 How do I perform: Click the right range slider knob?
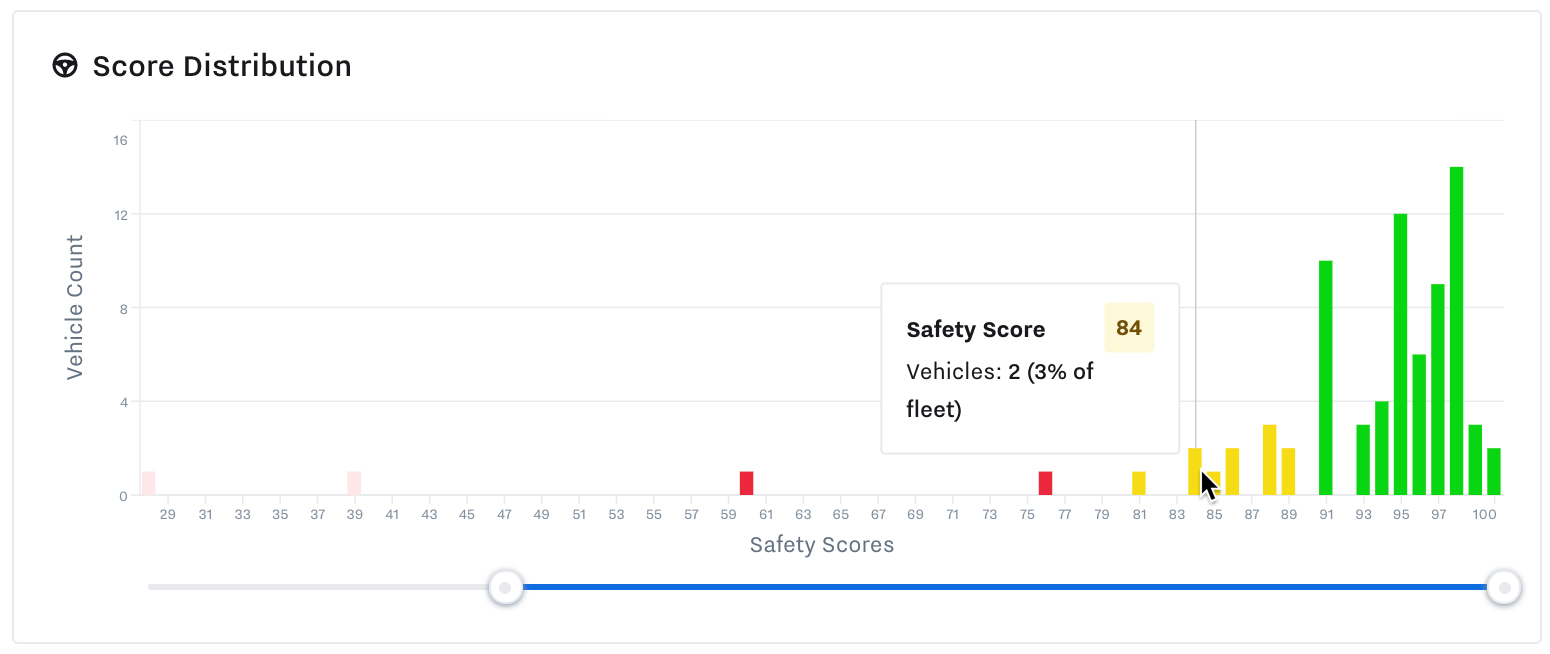1504,588
